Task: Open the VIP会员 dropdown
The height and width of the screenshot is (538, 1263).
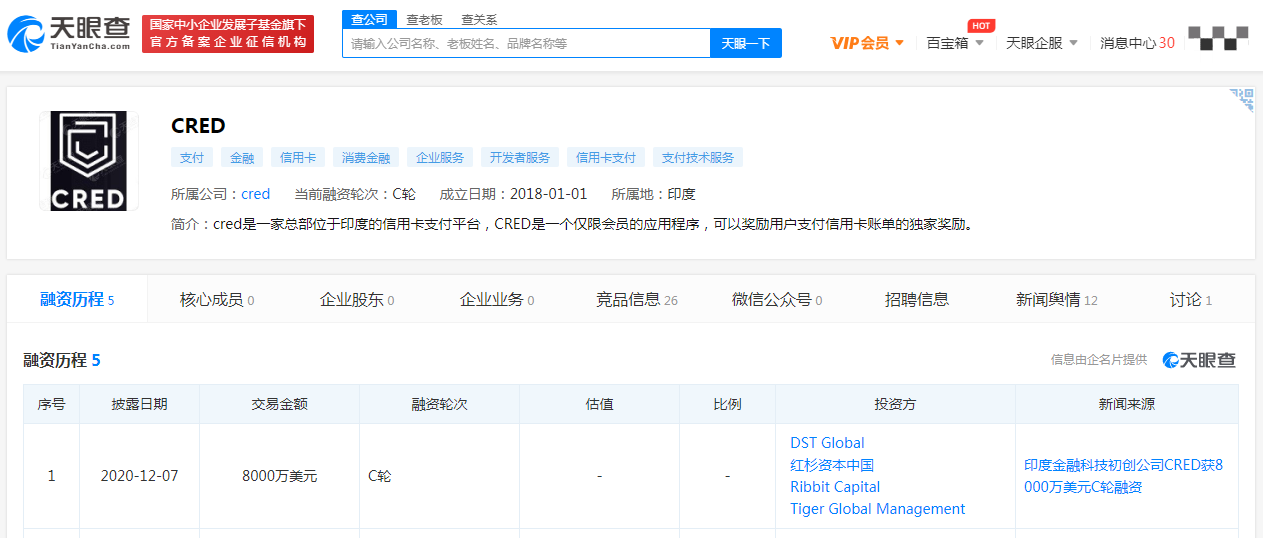Action: [x=867, y=43]
